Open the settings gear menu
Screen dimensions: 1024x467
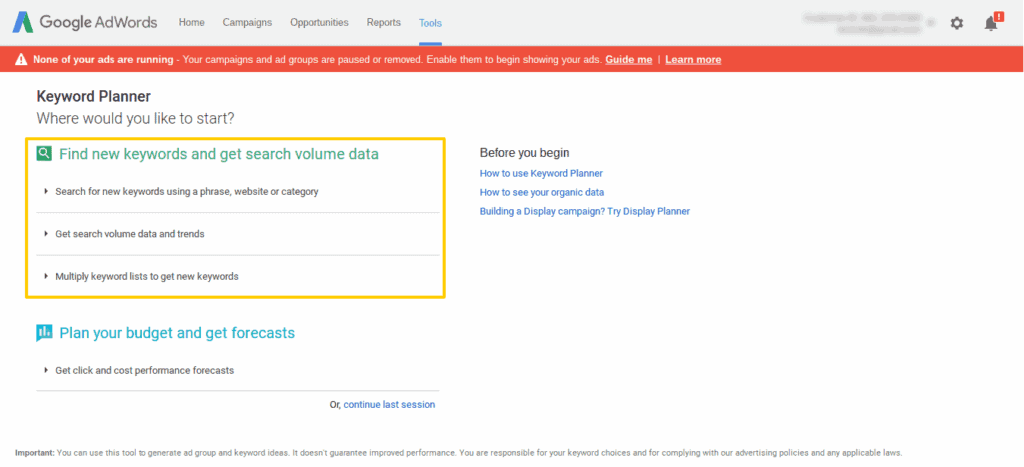(x=957, y=23)
